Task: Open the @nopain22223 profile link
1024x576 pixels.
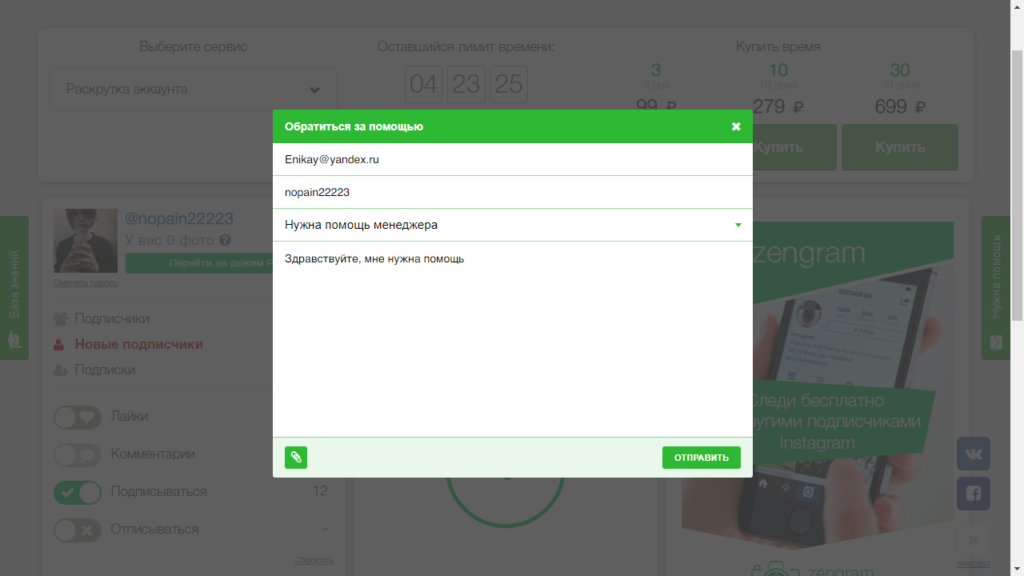Action: pyautogui.click(x=179, y=218)
